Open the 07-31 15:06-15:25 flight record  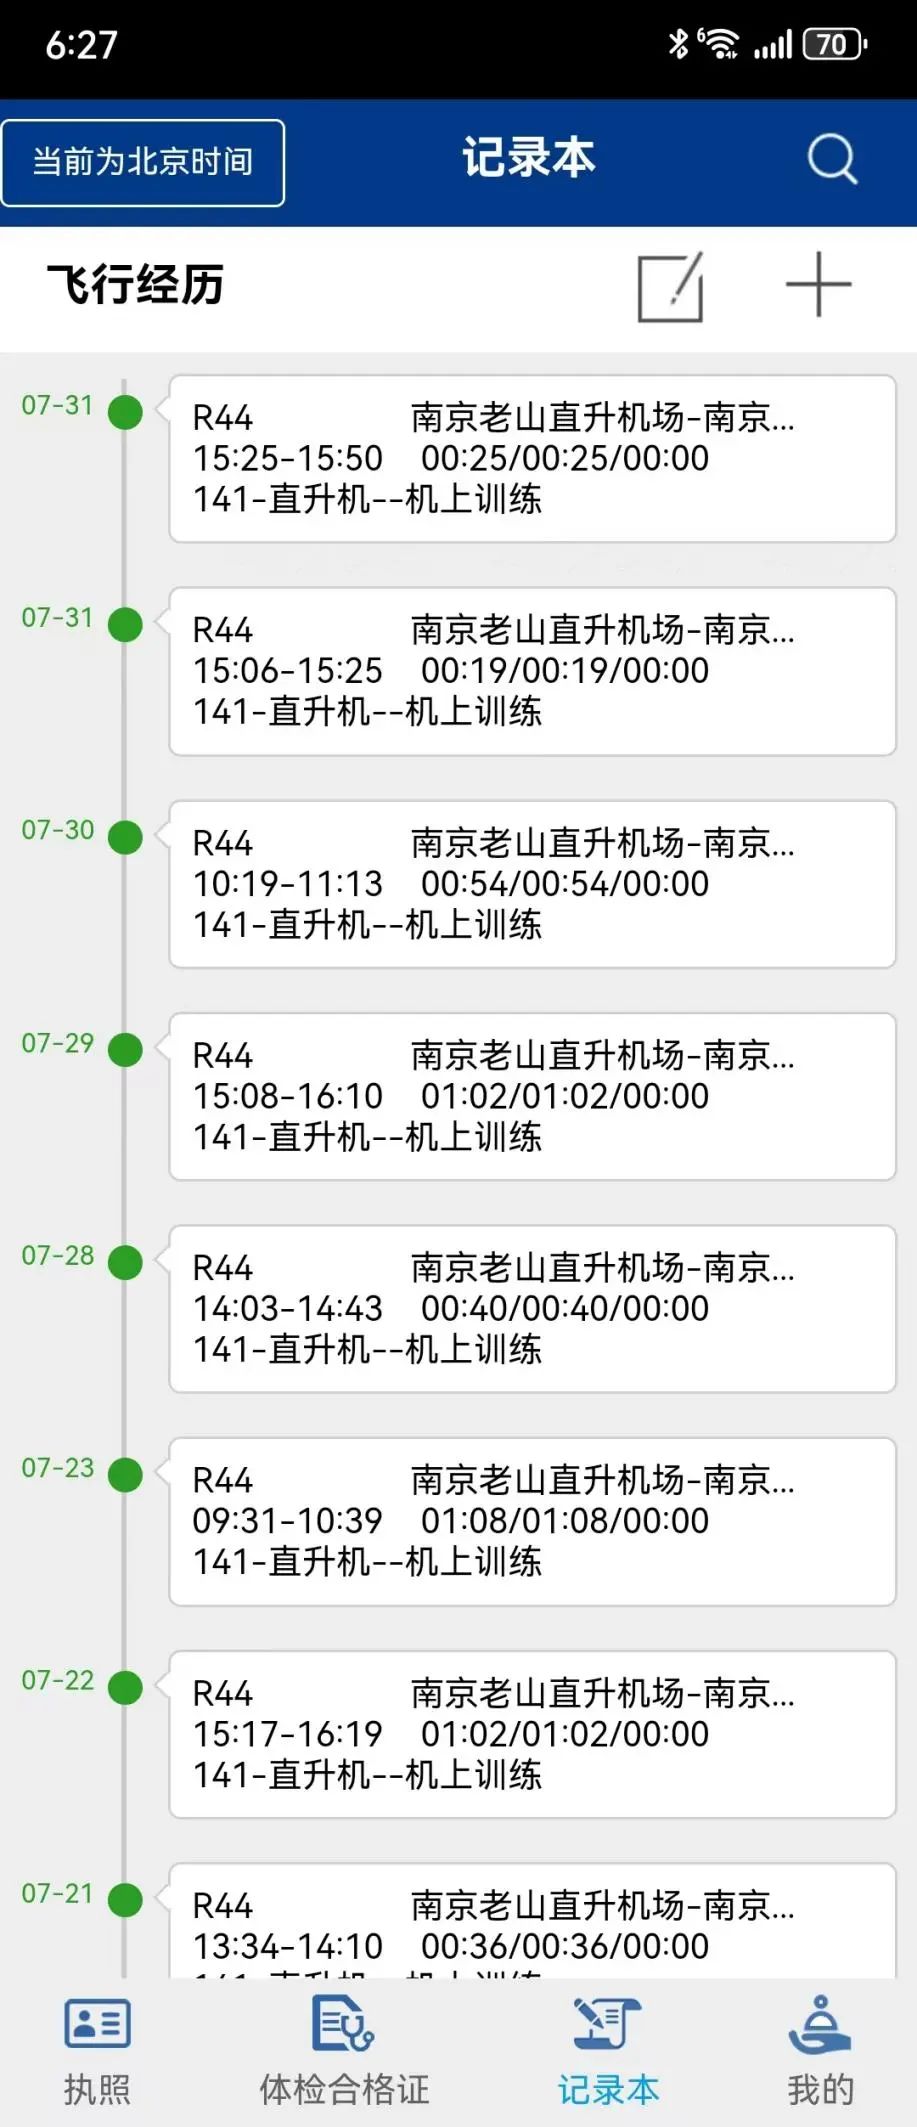(532, 671)
